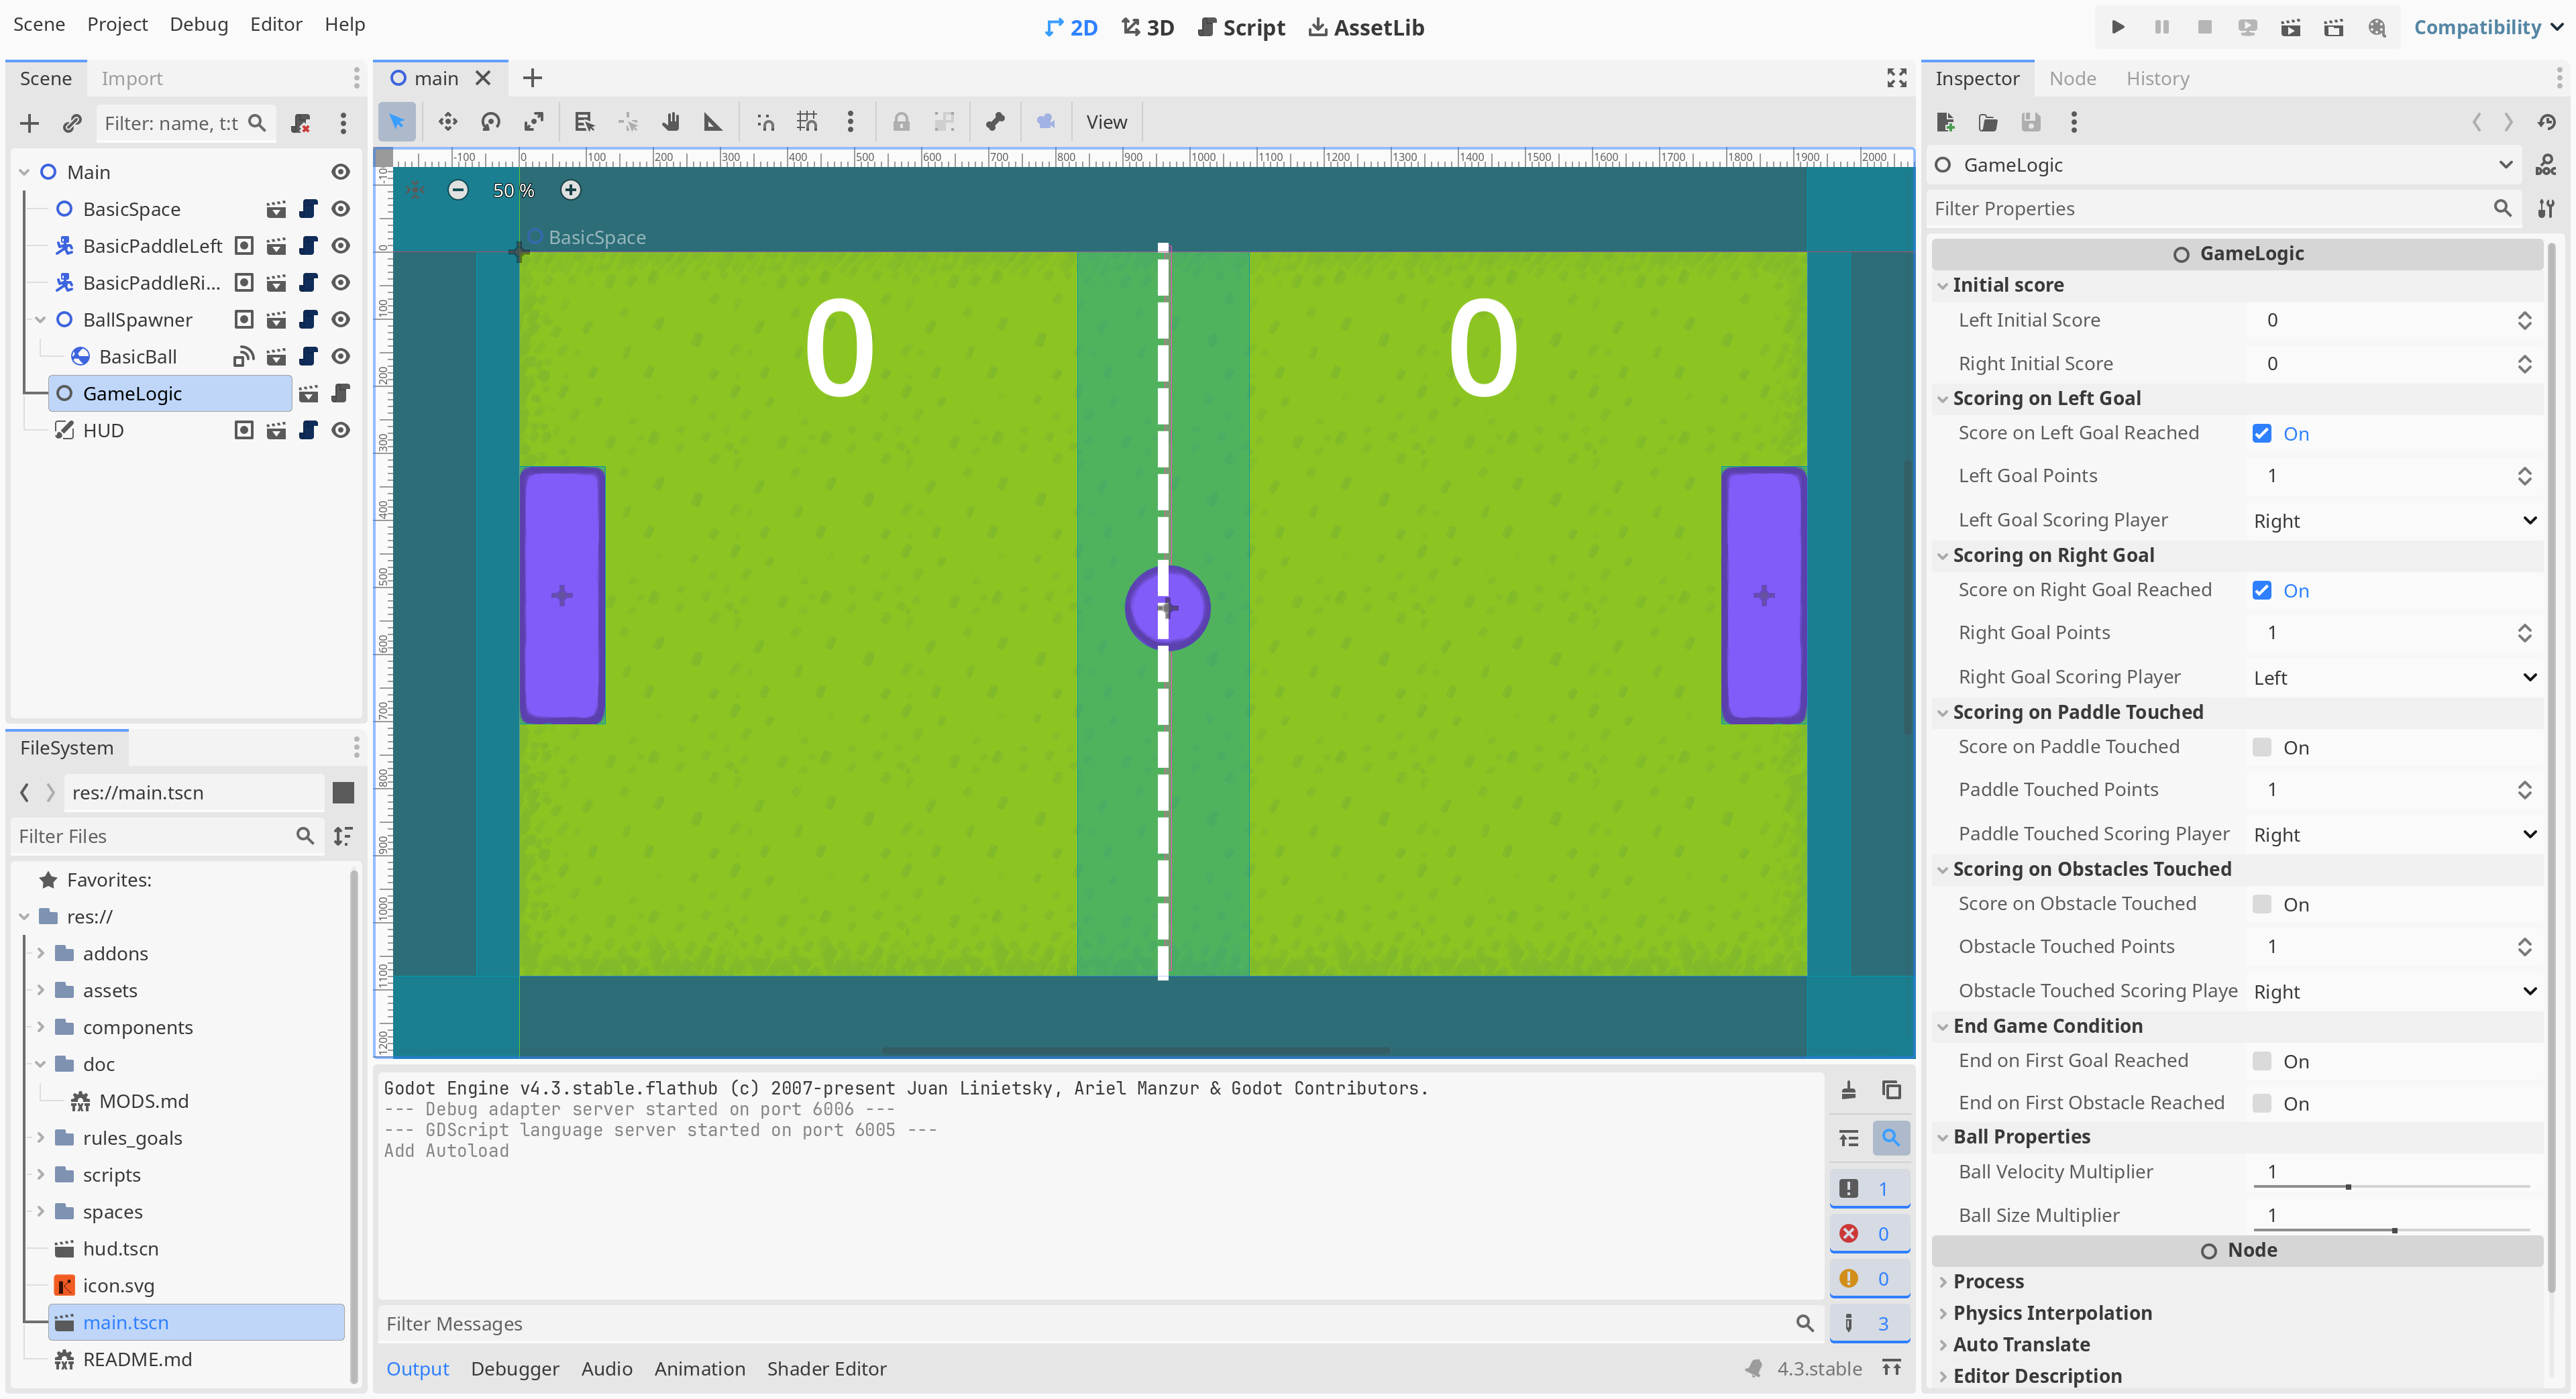Open the Debugger bottom panel tab
Viewport: 2576px width, 1399px height.
click(x=515, y=1369)
